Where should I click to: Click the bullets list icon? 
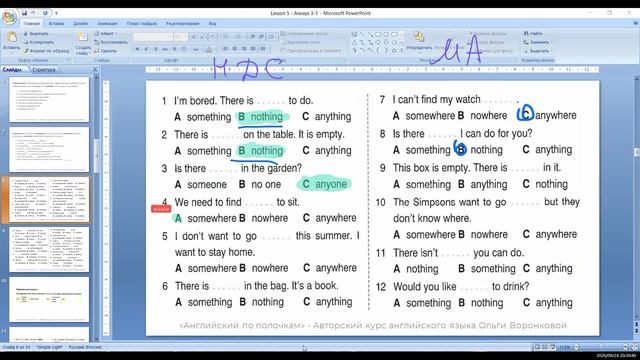coord(227,37)
